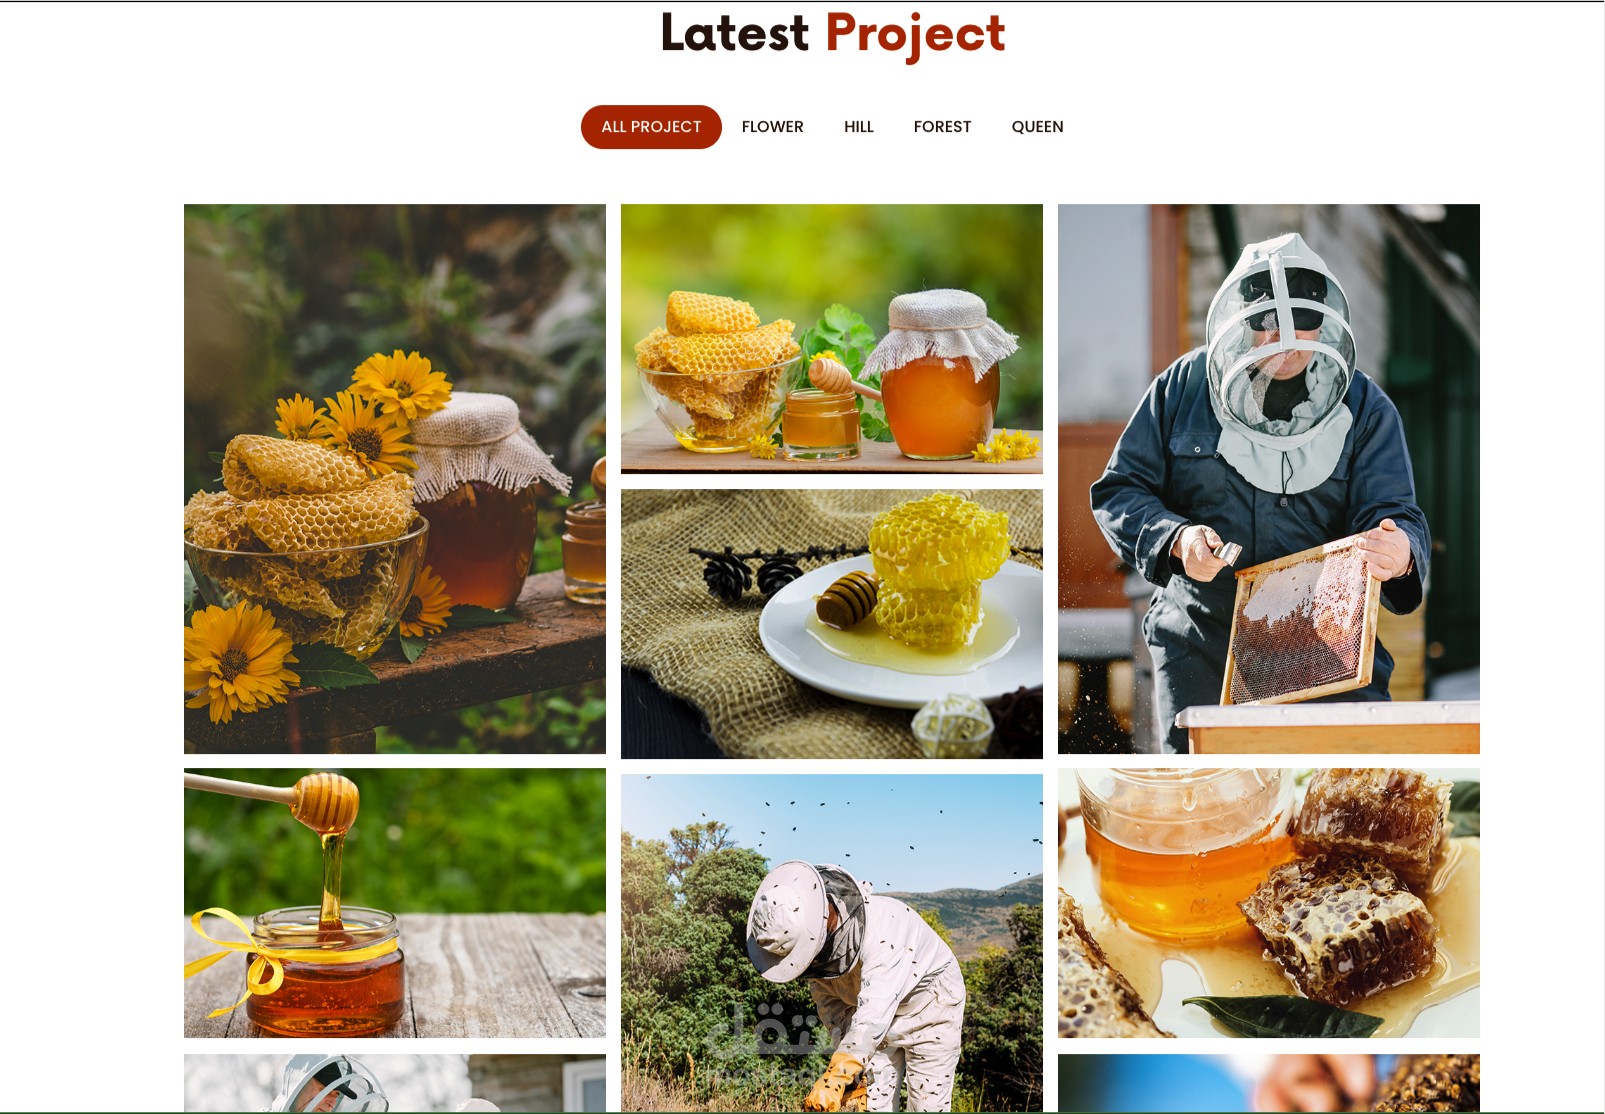This screenshot has width=1605, height=1114.
Task: Open the partially visible beekeeper helmet thumbnail
Action: coord(395,1083)
